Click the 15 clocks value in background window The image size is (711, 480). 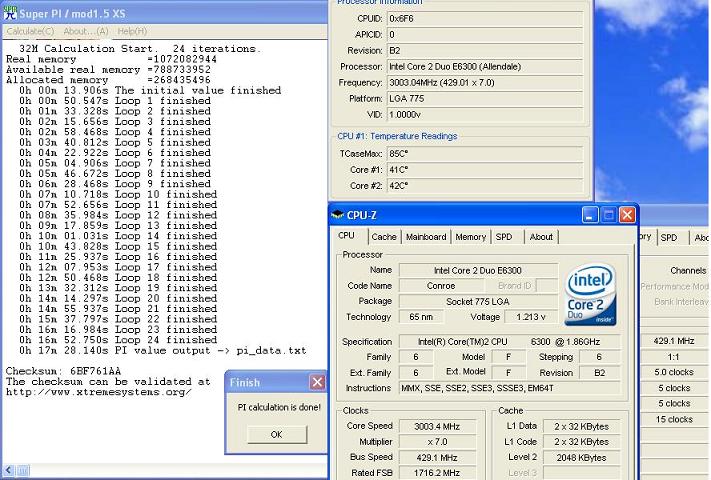(674, 419)
